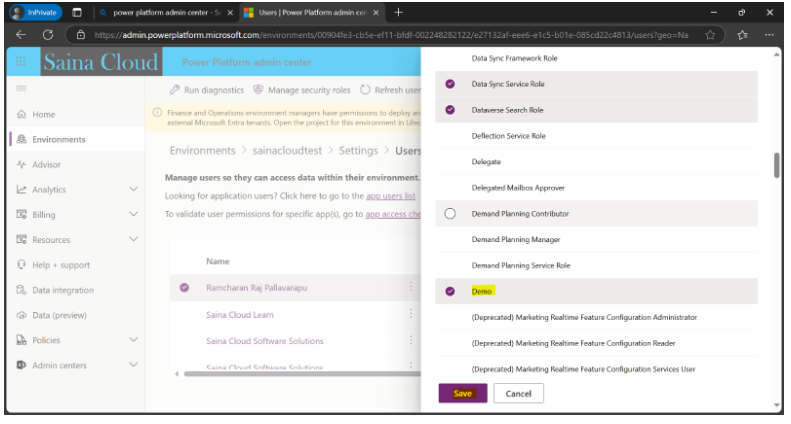Click the Run diagnostics wrench icon
This screenshot has height=424, width=791.
point(175,90)
